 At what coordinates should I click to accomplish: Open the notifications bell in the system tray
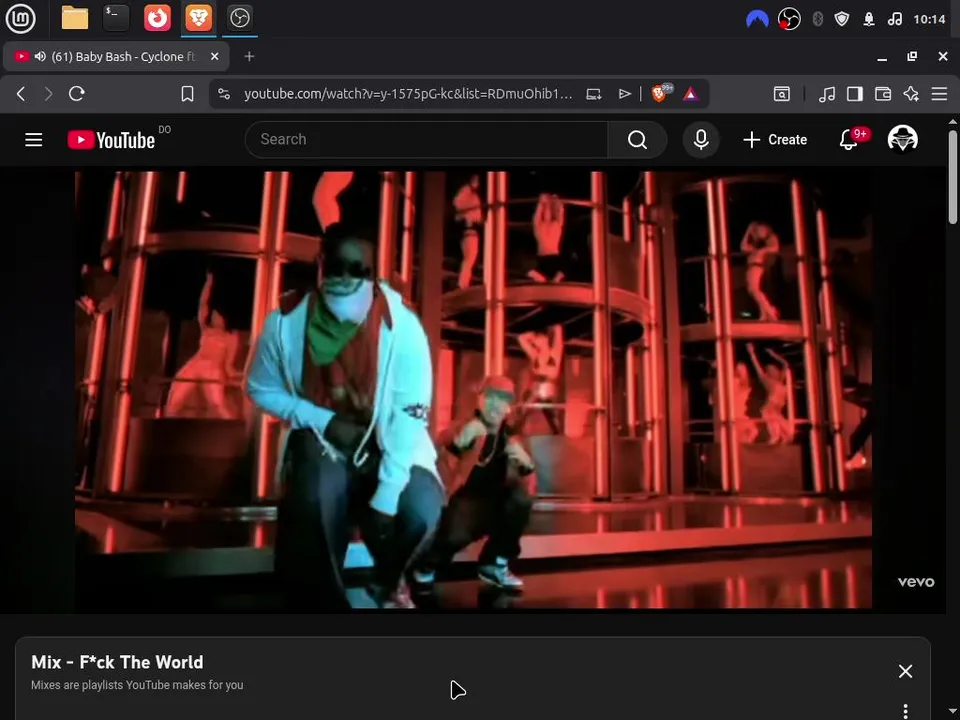(x=869, y=20)
